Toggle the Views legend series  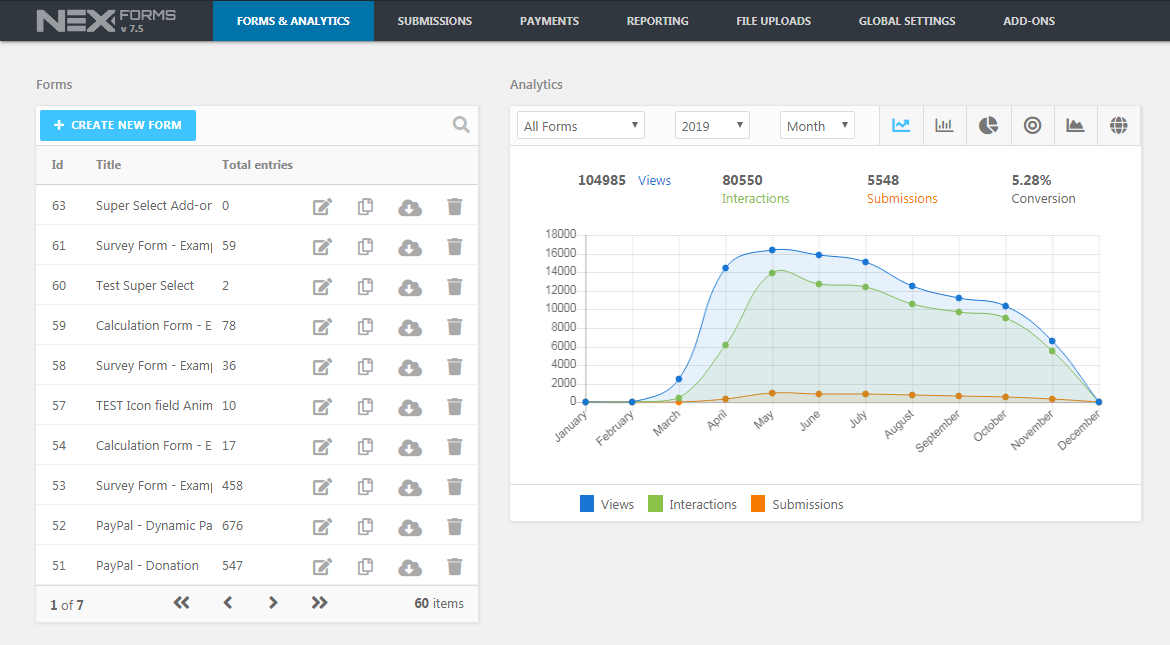[607, 504]
